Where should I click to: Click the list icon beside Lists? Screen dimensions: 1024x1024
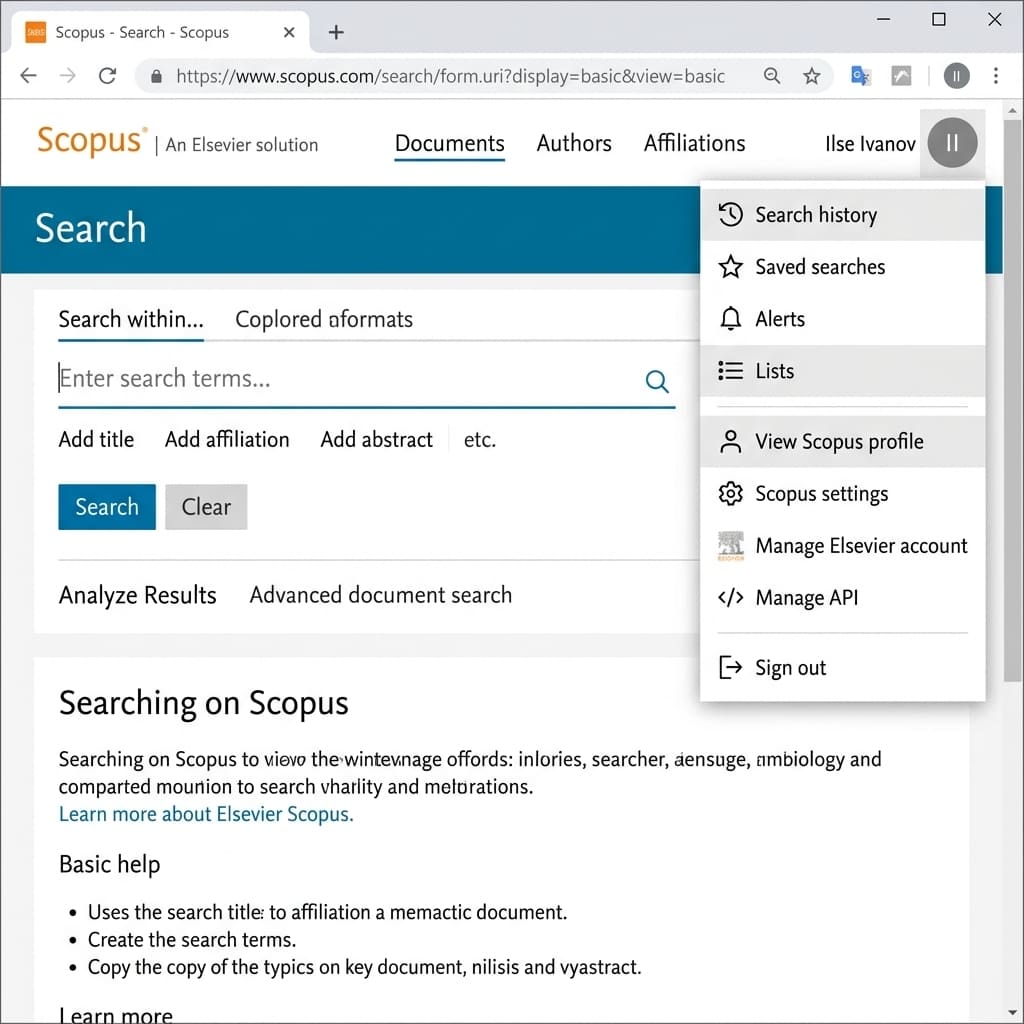730,371
